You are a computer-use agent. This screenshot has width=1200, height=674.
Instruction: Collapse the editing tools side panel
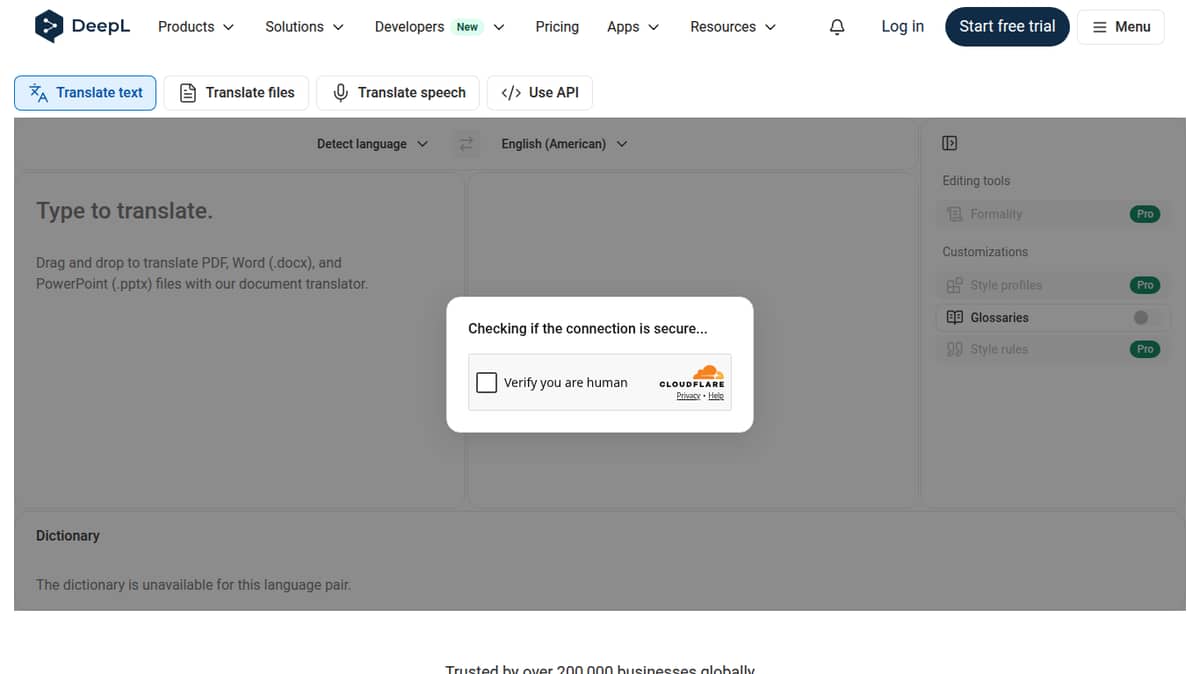950,143
